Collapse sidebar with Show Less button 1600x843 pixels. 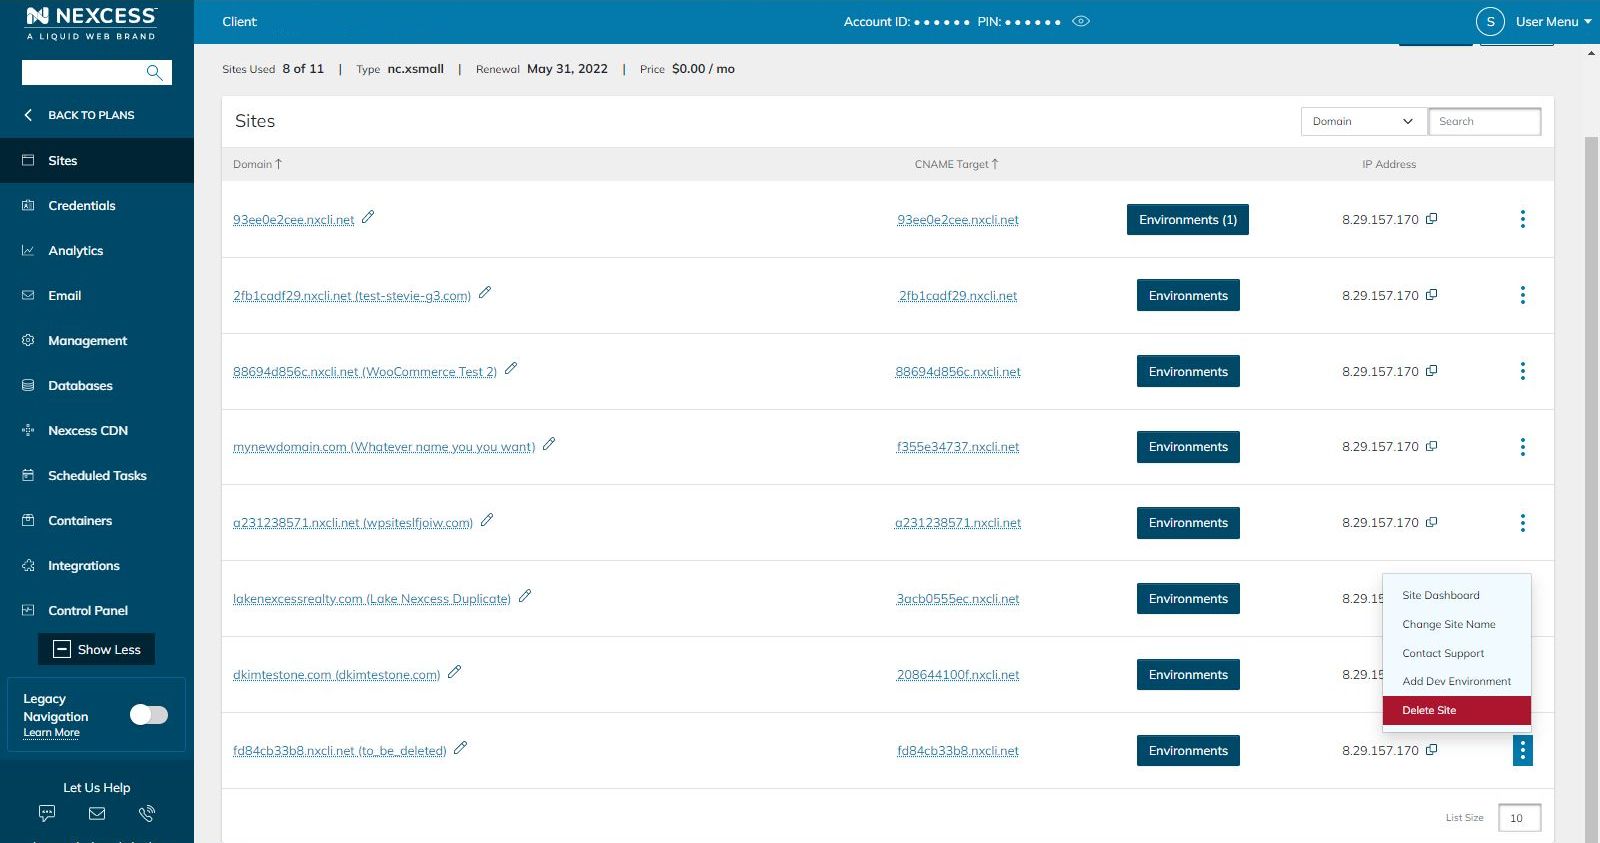coord(96,649)
